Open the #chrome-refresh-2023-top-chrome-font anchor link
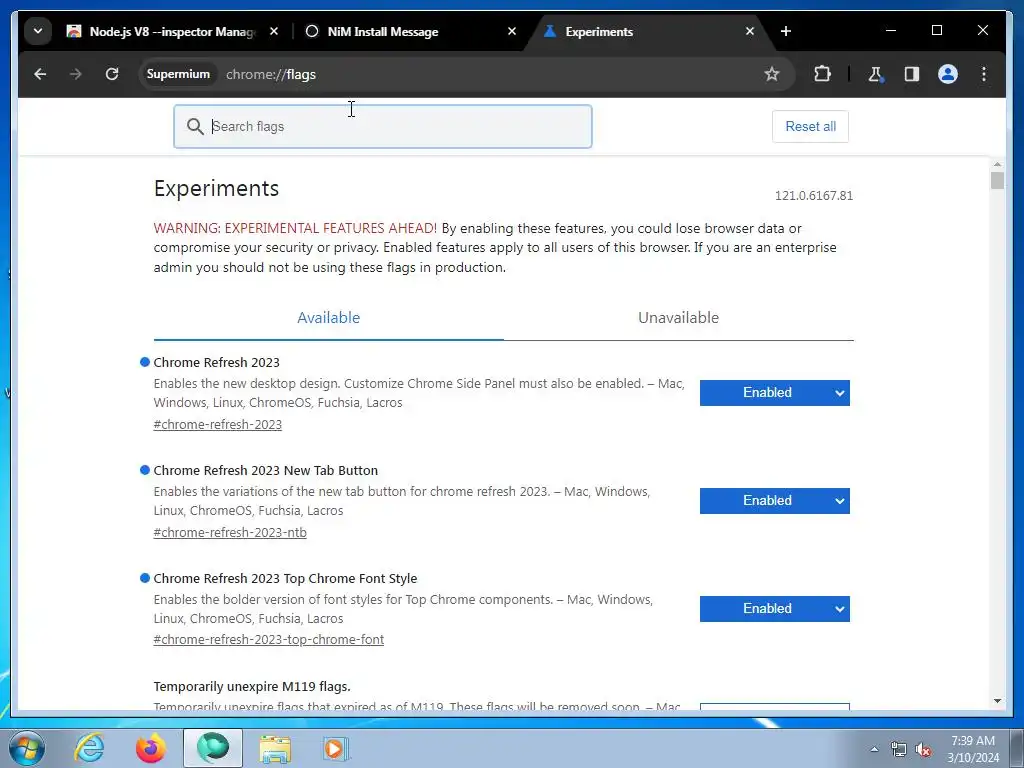 pyautogui.click(x=268, y=640)
